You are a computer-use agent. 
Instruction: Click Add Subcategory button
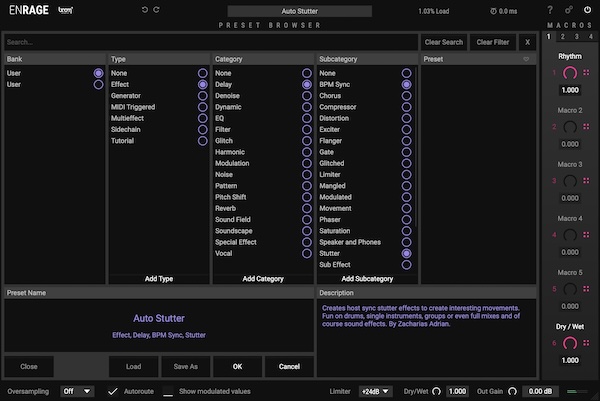(367, 279)
